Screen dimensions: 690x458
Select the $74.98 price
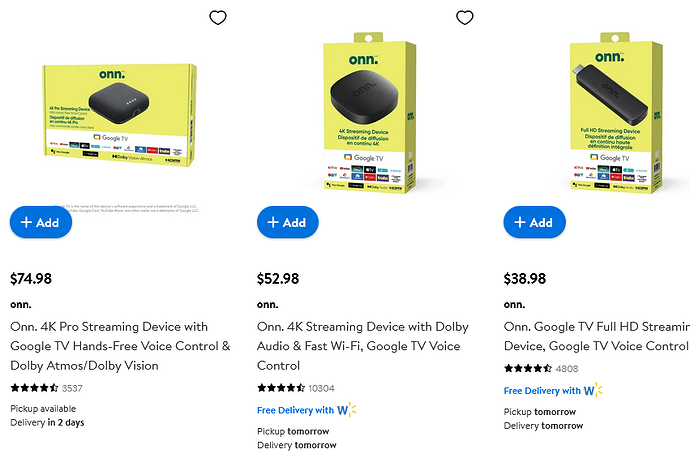[31, 278]
